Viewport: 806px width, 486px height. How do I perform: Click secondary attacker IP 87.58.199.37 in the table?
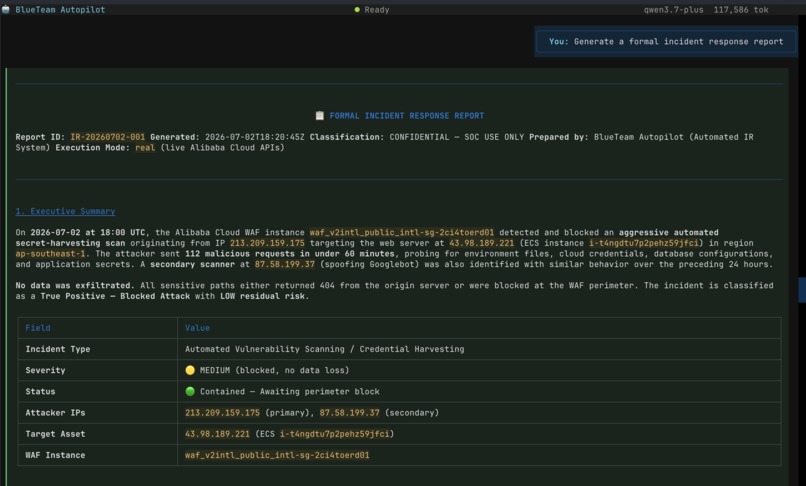(x=350, y=412)
